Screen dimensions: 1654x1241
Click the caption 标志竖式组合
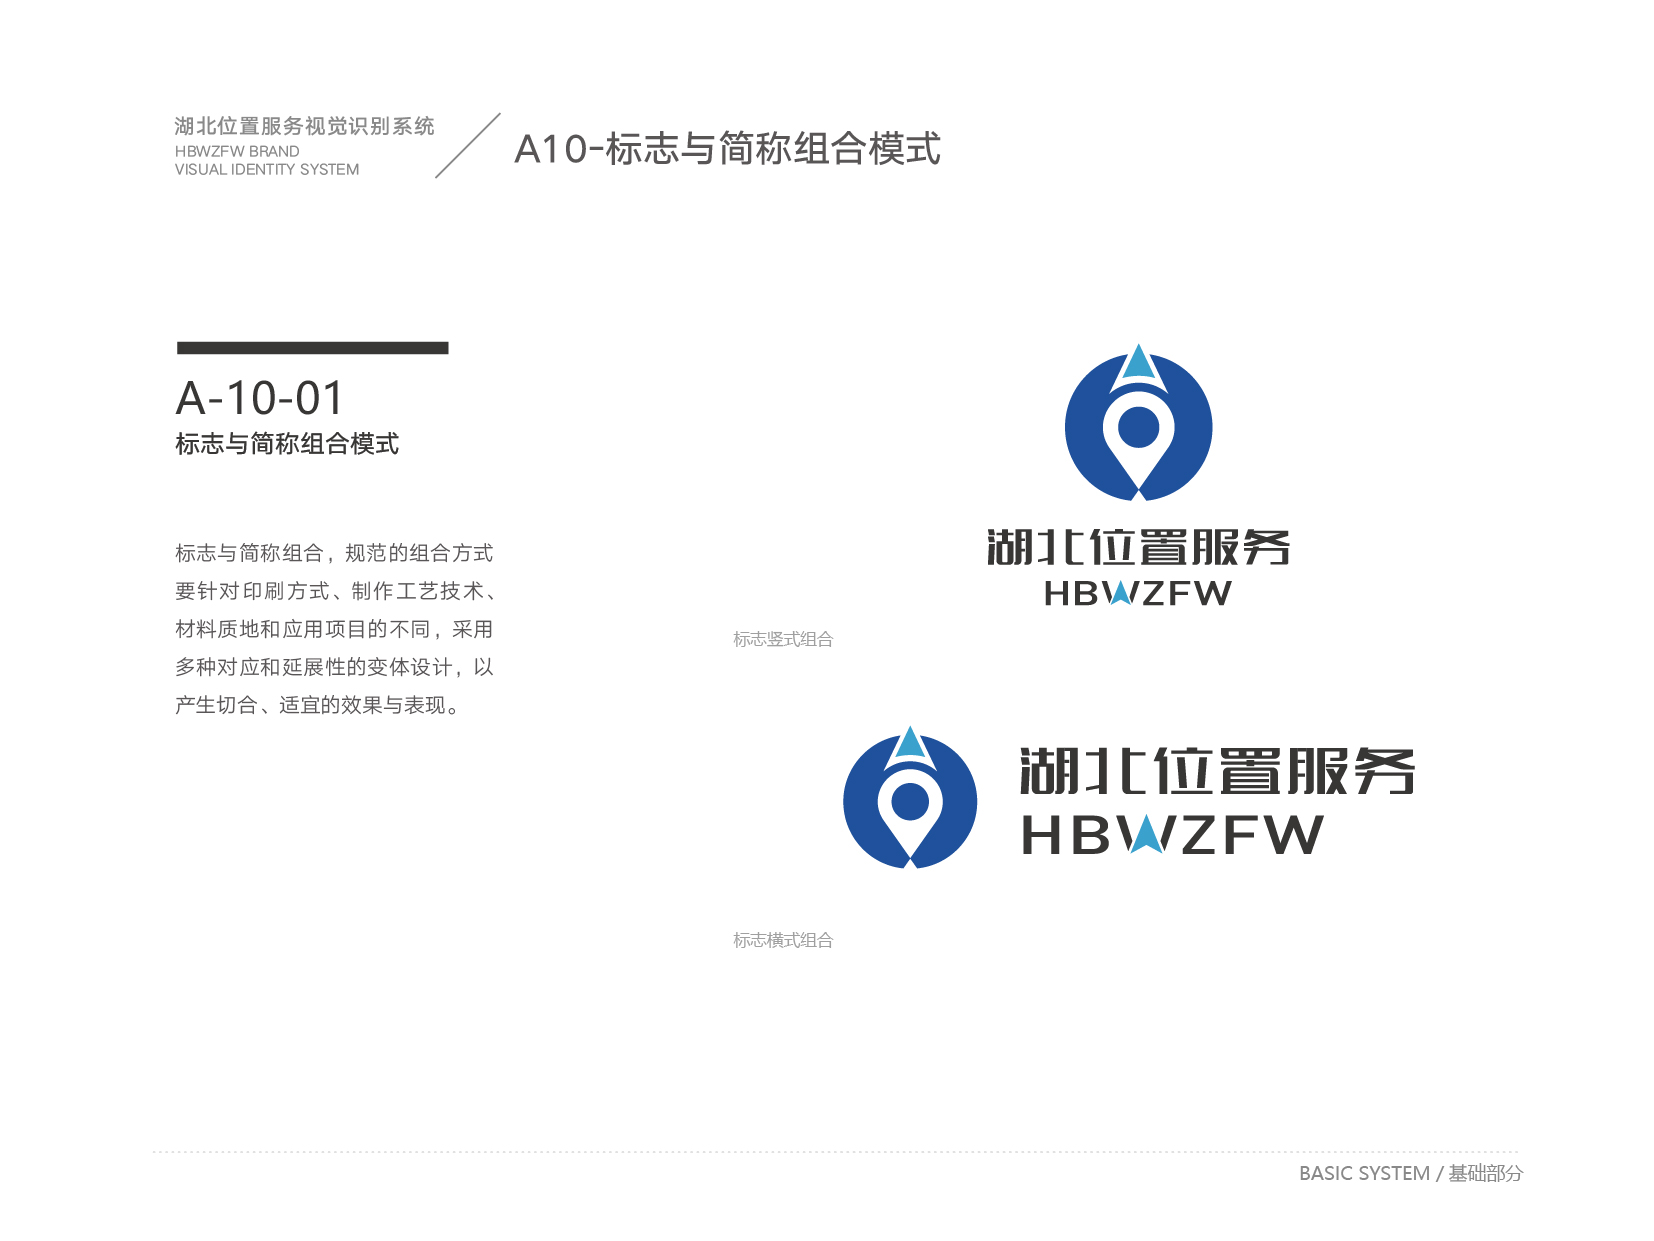783,639
